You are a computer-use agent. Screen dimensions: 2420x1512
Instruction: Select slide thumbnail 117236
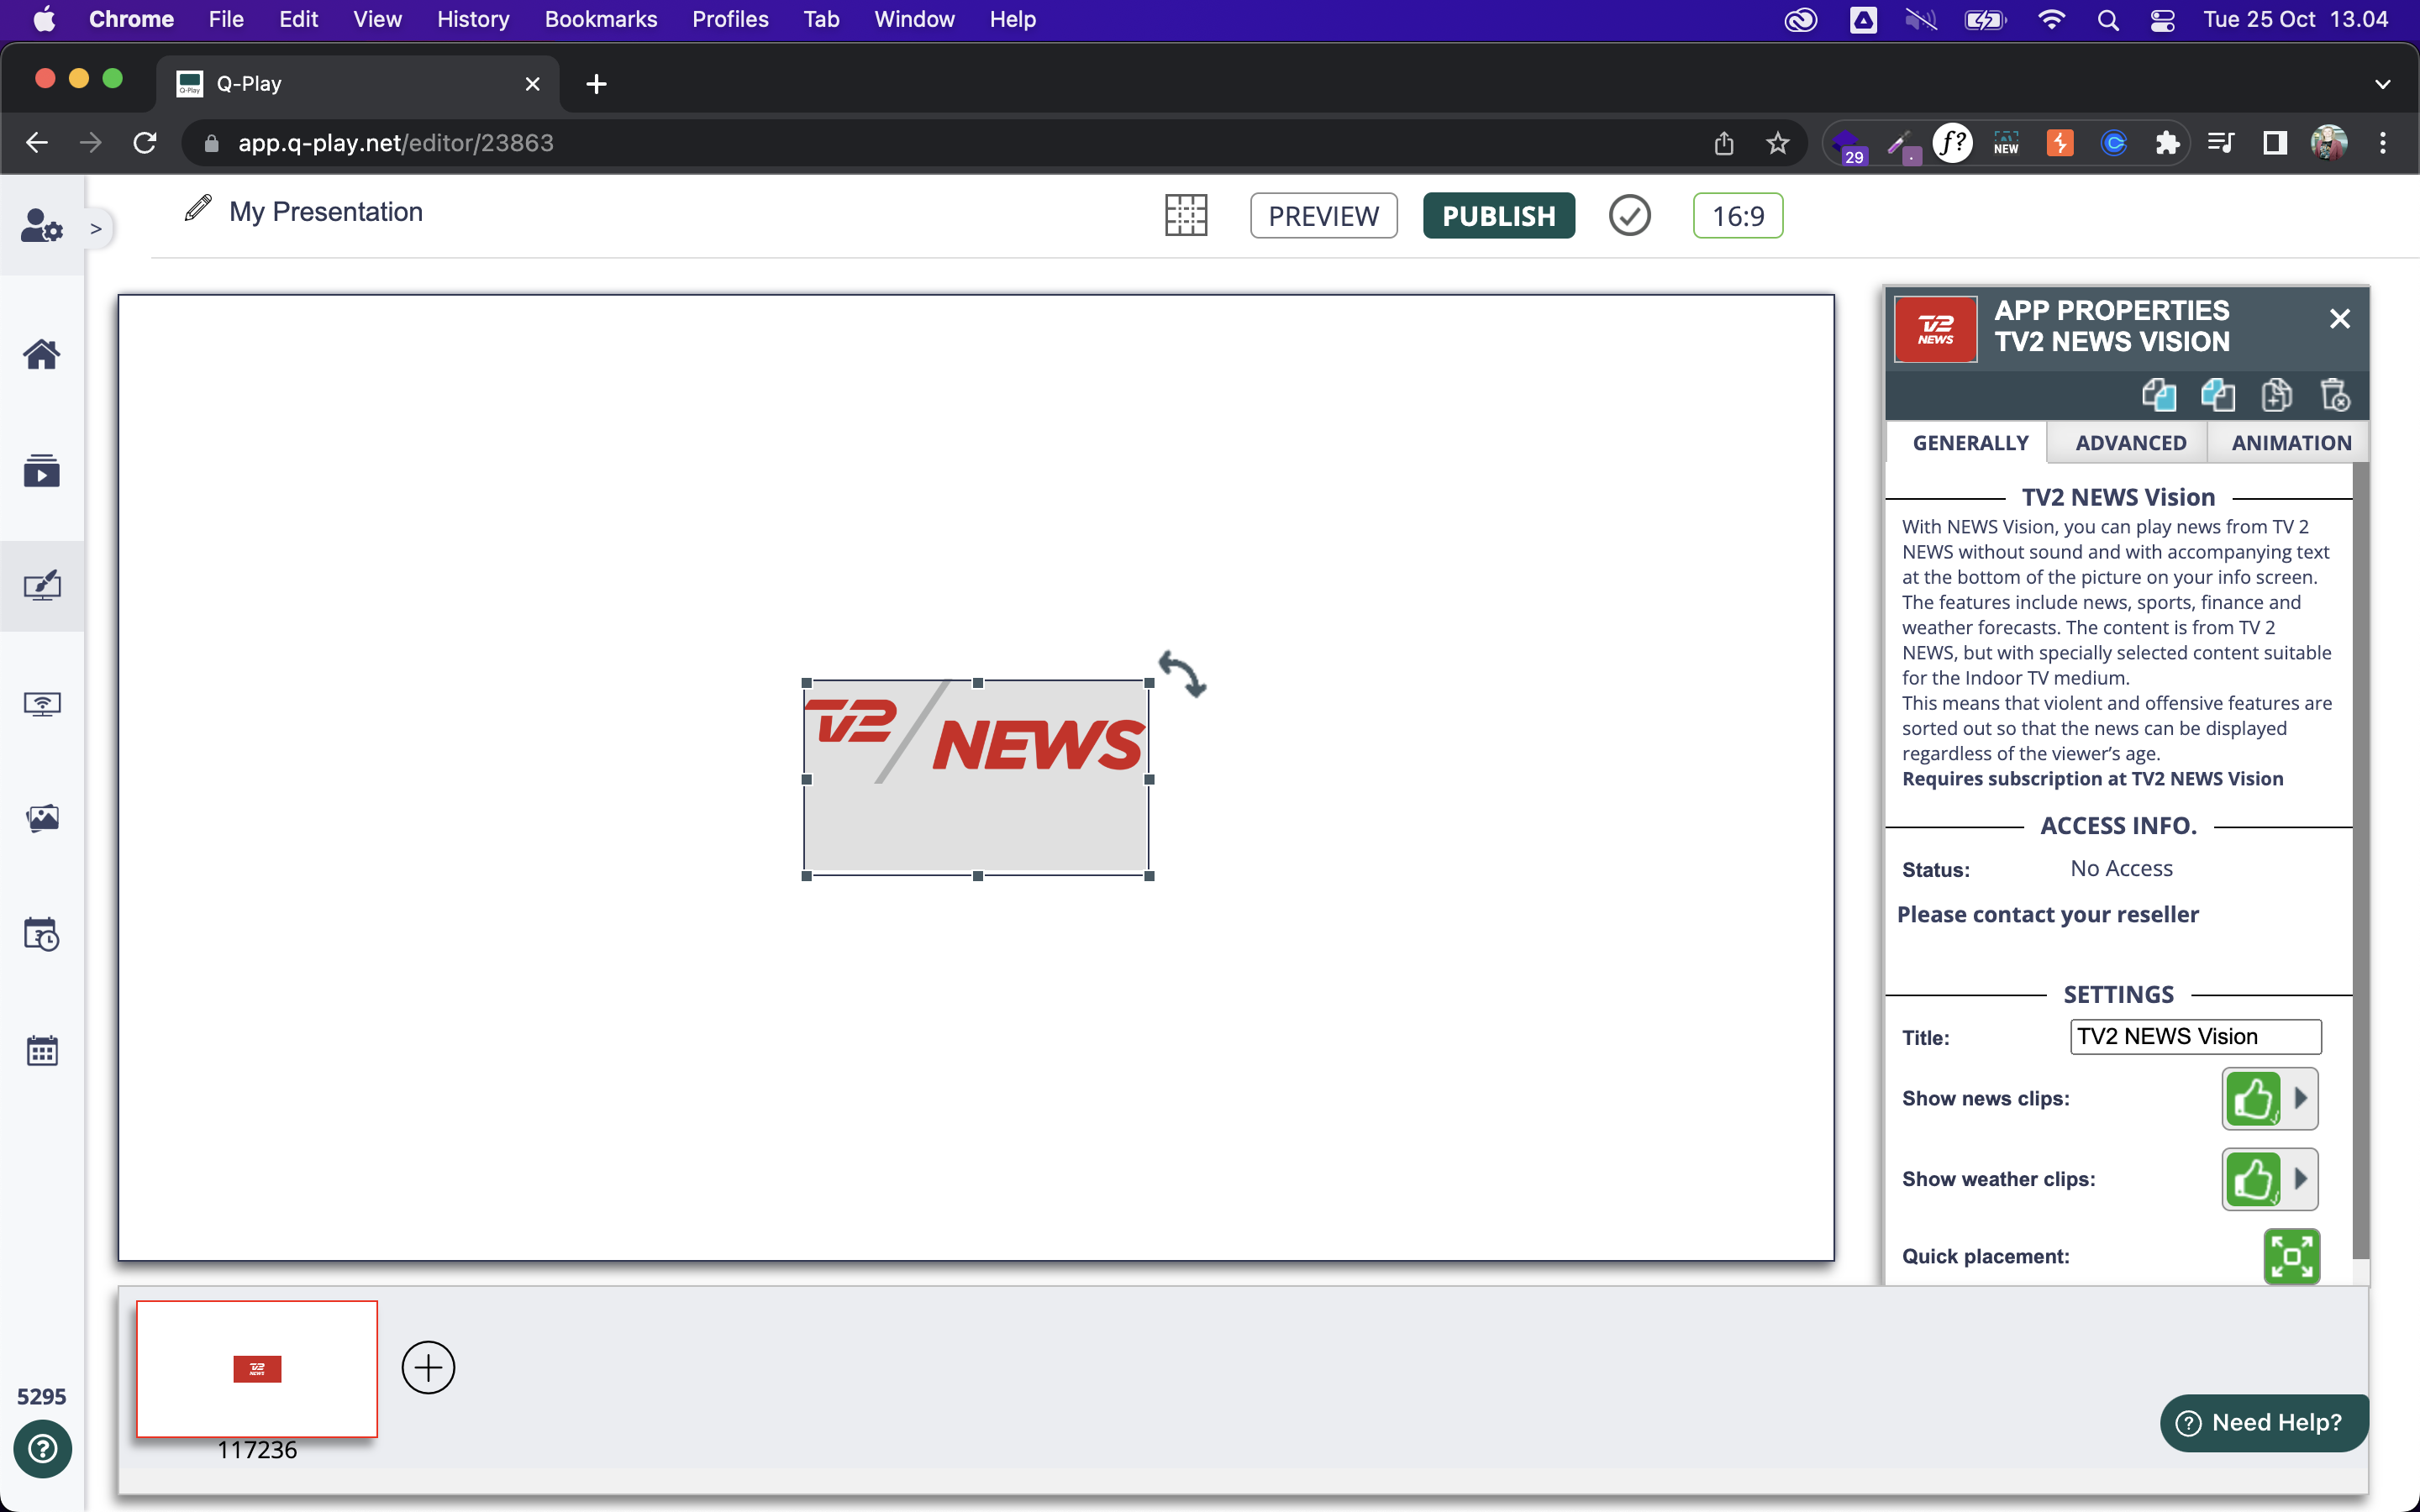(257, 1369)
